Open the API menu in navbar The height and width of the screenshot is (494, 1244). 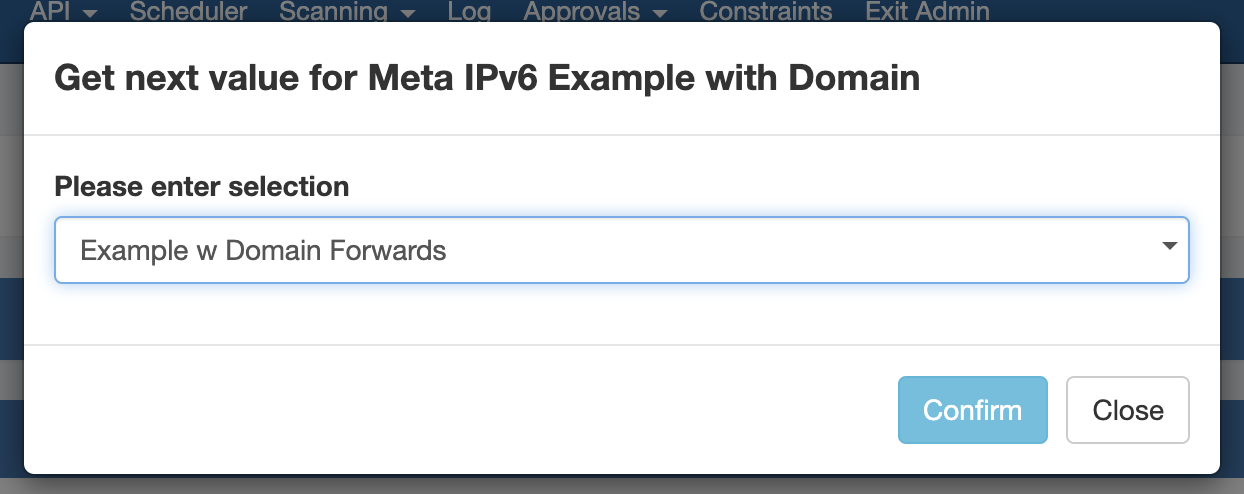[52, 12]
